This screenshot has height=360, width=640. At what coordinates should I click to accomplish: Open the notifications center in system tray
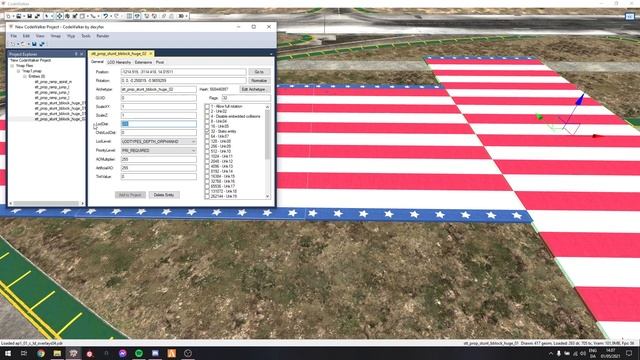(x=629, y=353)
